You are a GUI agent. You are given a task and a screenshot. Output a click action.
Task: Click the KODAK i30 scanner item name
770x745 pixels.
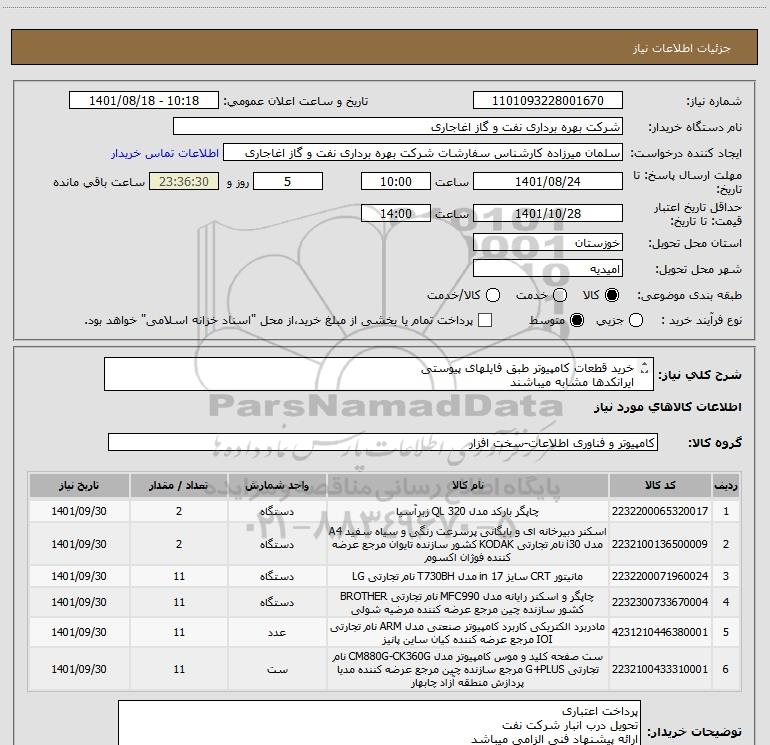point(468,544)
